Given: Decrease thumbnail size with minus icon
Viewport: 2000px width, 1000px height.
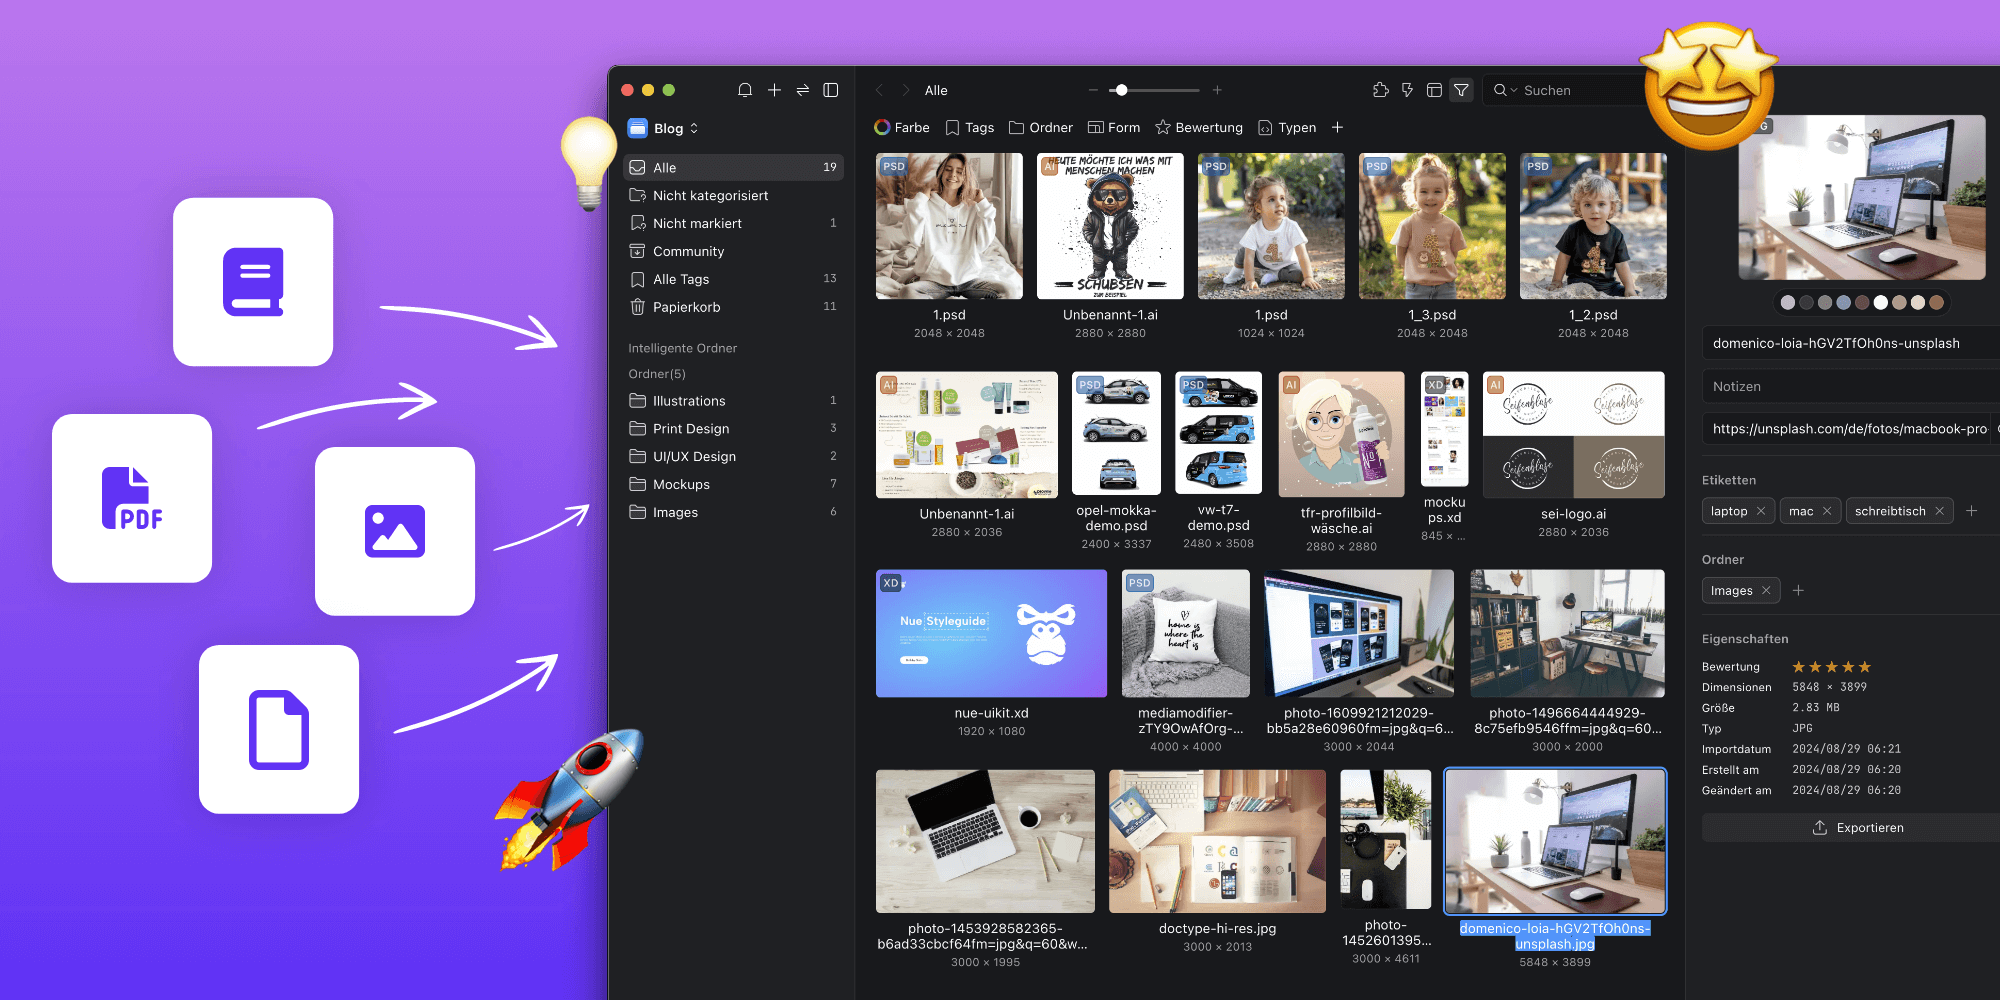Looking at the screenshot, I should (1093, 90).
